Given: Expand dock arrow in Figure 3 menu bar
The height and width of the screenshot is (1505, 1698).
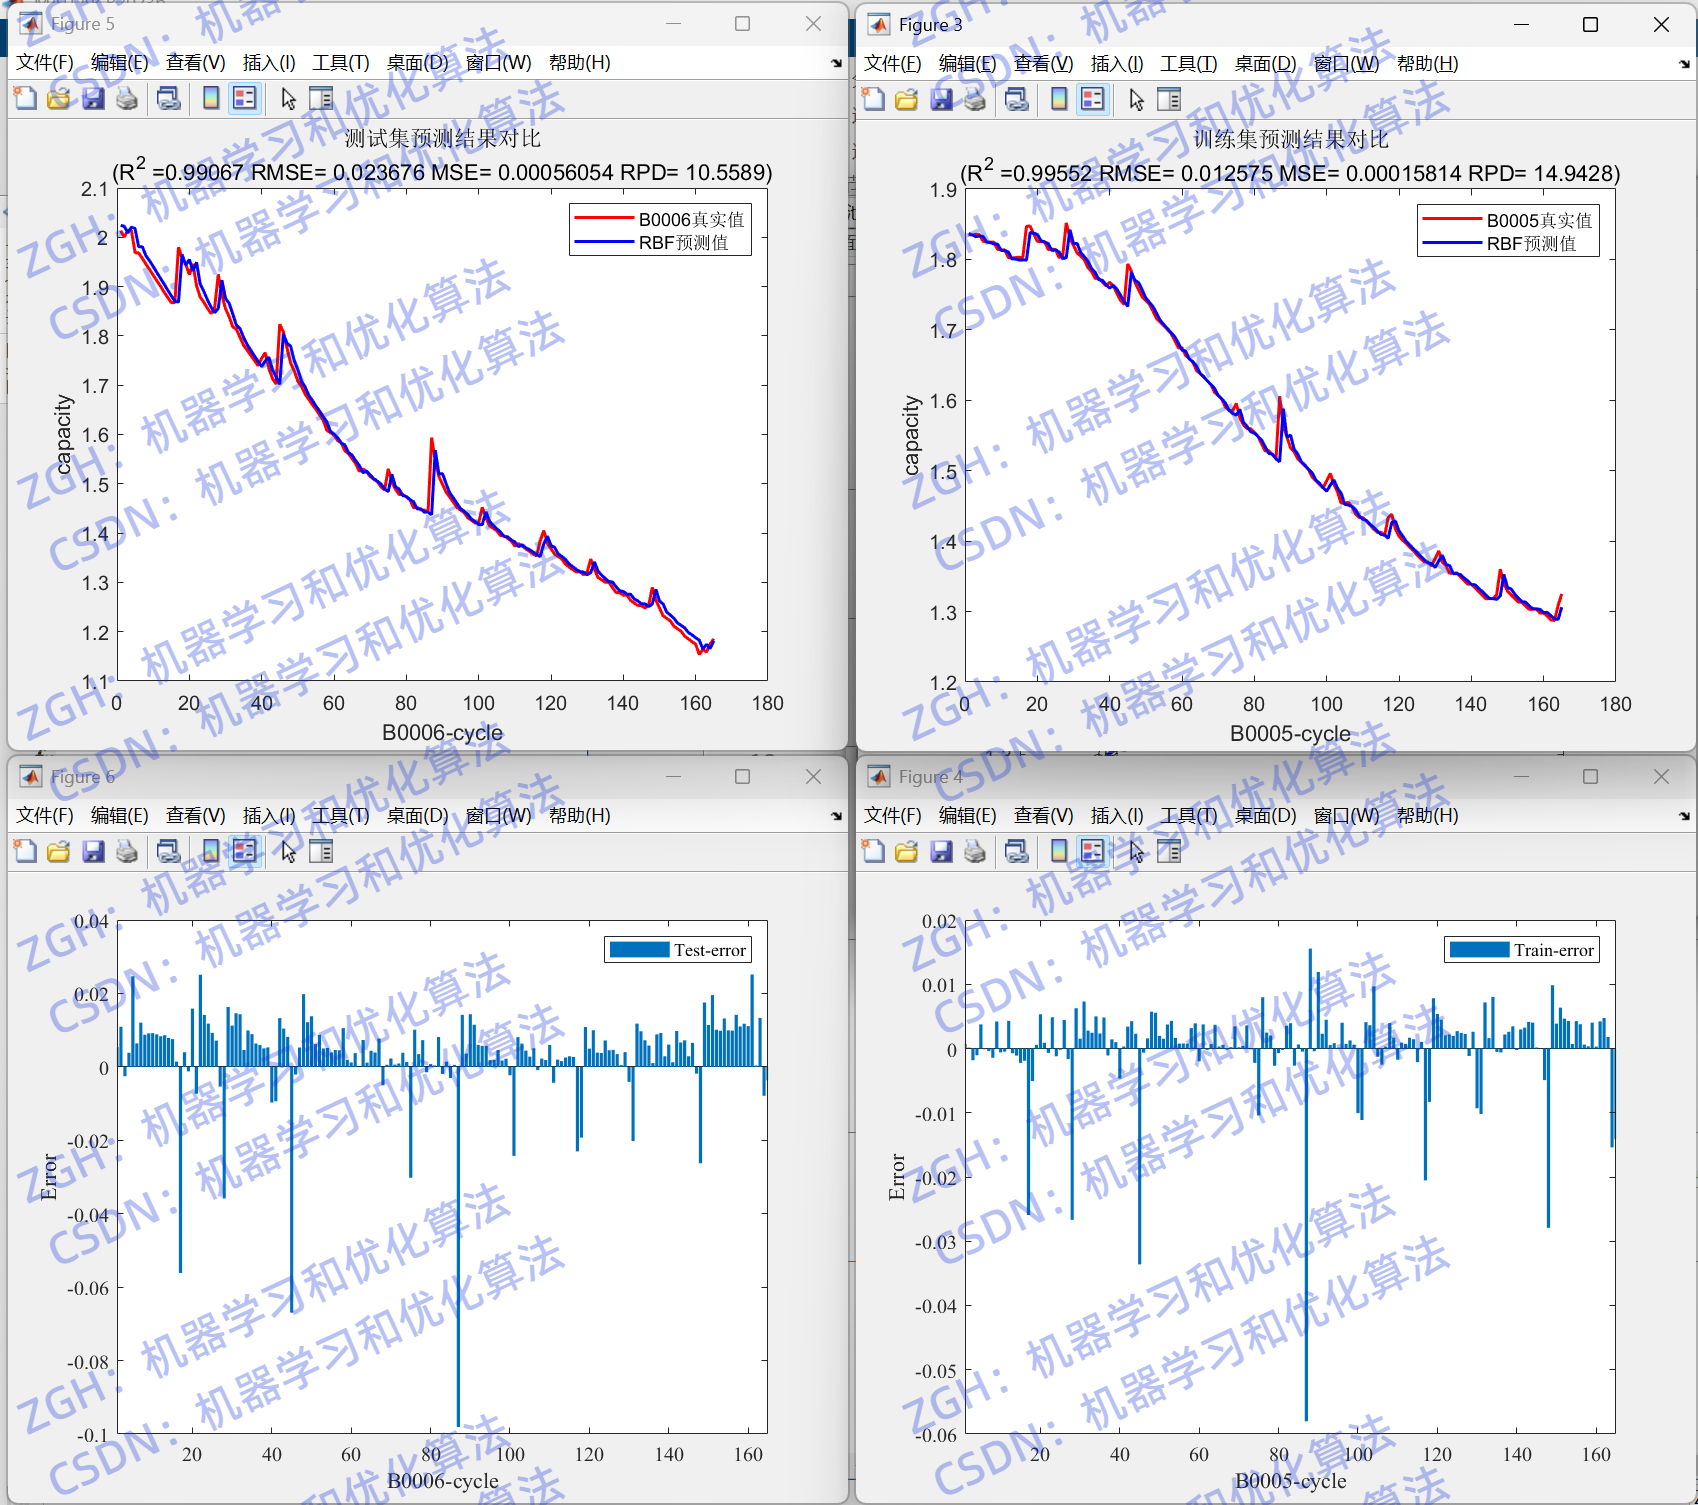Looking at the screenshot, I should (x=1684, y=64).
